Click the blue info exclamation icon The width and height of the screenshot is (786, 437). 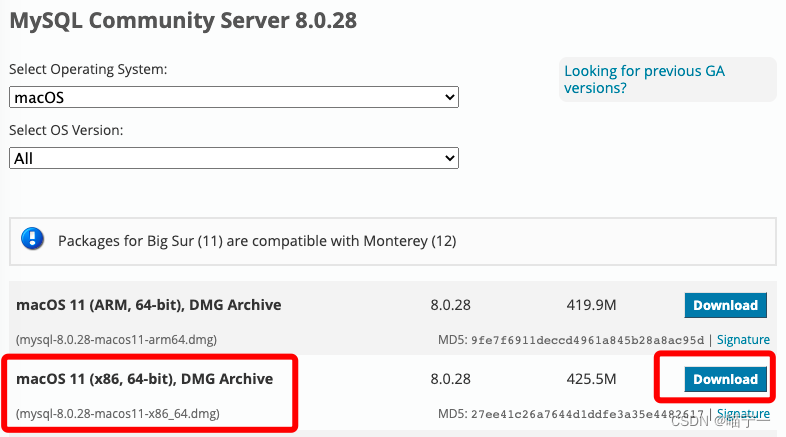point(33,239)
